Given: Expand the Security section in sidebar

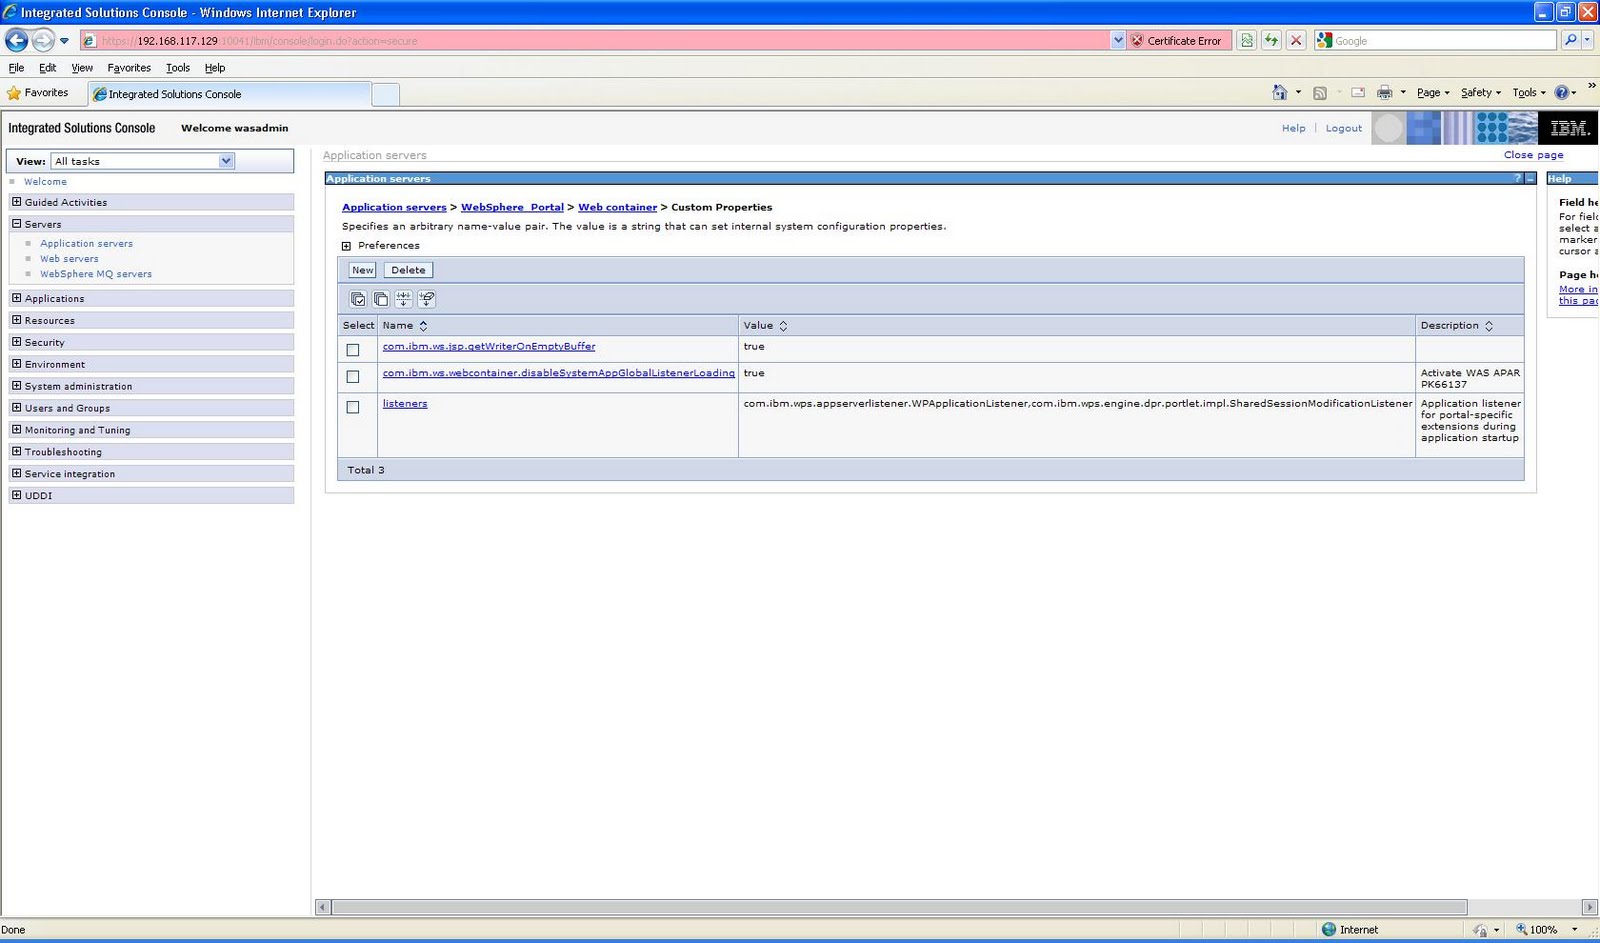Looking at the screenshot, I should (x=16, y=342).
